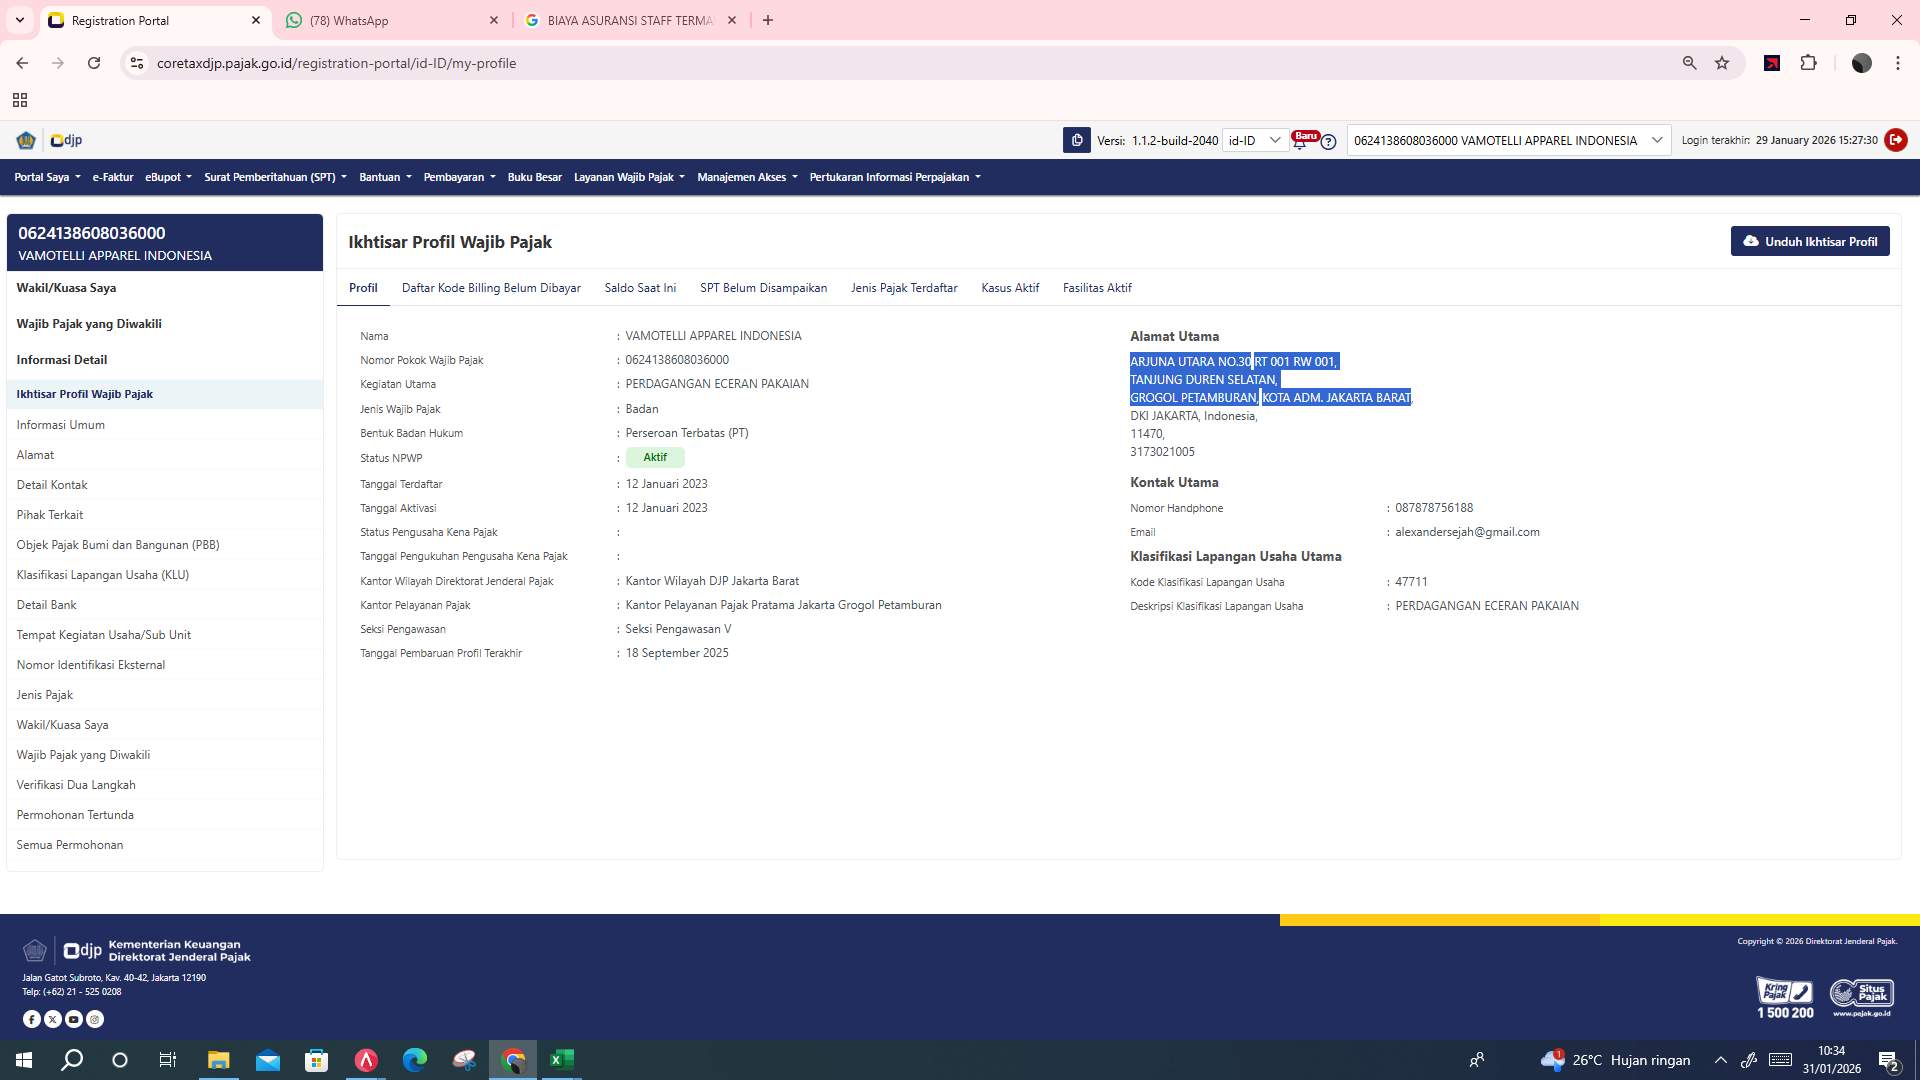Switch to the Saldo Saat Ini tab
The height and width of the screenshot is (1080, 1920).
click(x=640, y=288)
